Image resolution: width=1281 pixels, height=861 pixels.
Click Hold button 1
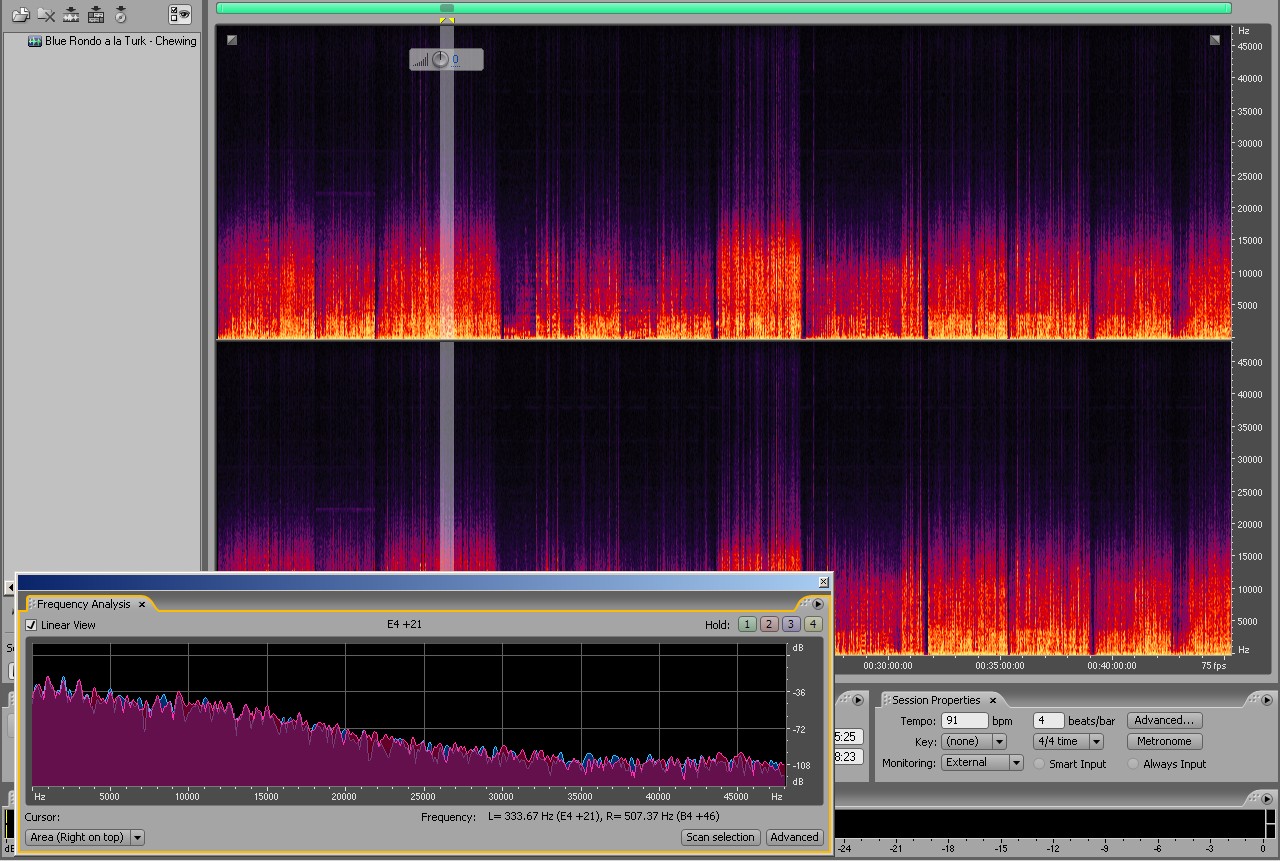coord(747,624)
